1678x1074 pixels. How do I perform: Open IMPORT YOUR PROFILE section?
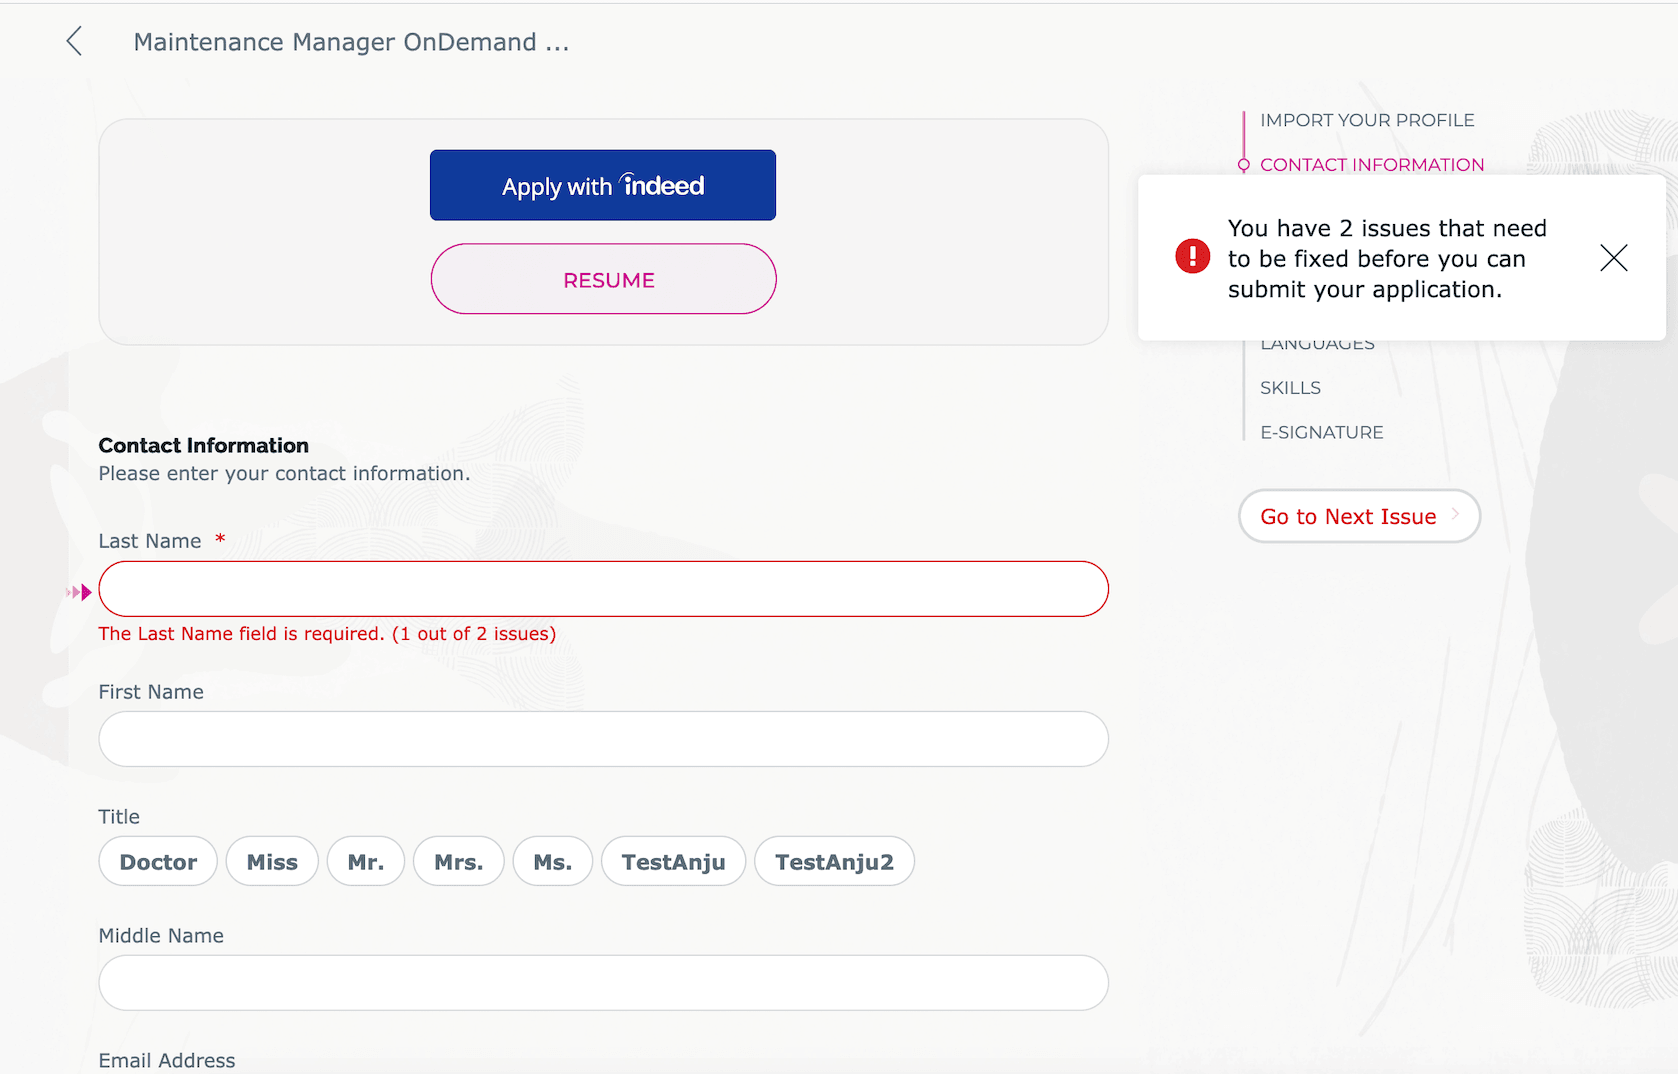(x=1367, y=120)
